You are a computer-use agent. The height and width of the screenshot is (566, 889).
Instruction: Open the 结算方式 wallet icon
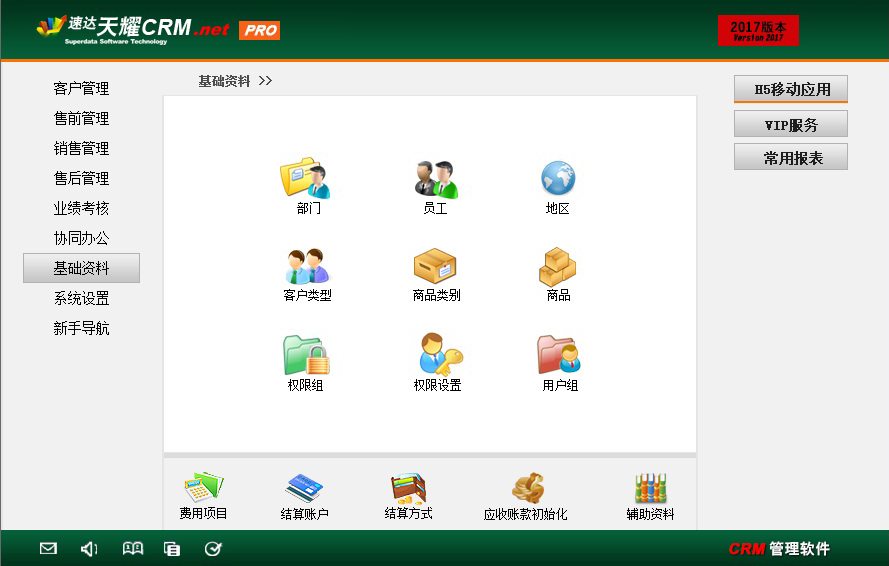point(408,489)
